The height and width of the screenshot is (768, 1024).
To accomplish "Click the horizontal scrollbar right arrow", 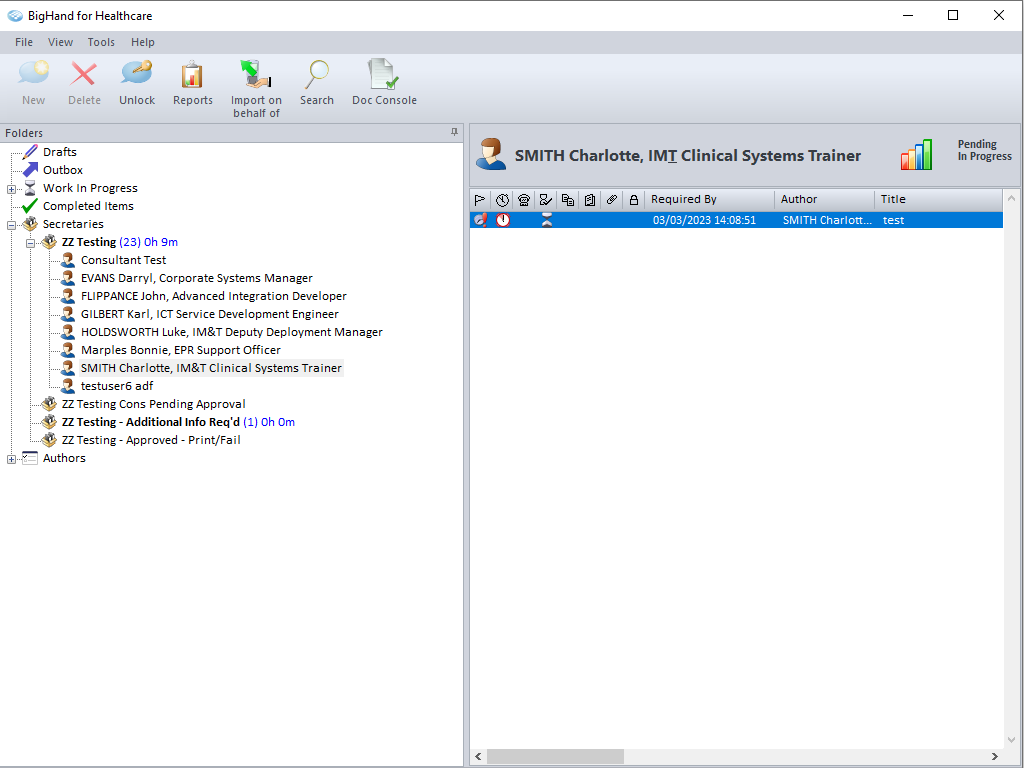I will pos(995,756).
